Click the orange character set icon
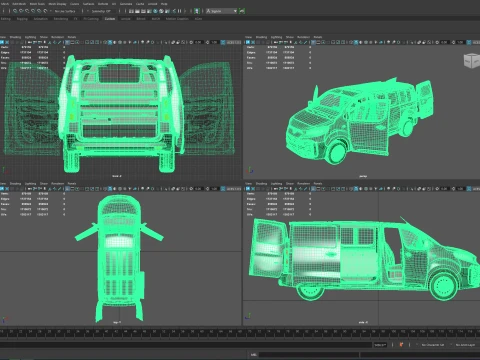 pyautogui.click(x=401, y=344)
